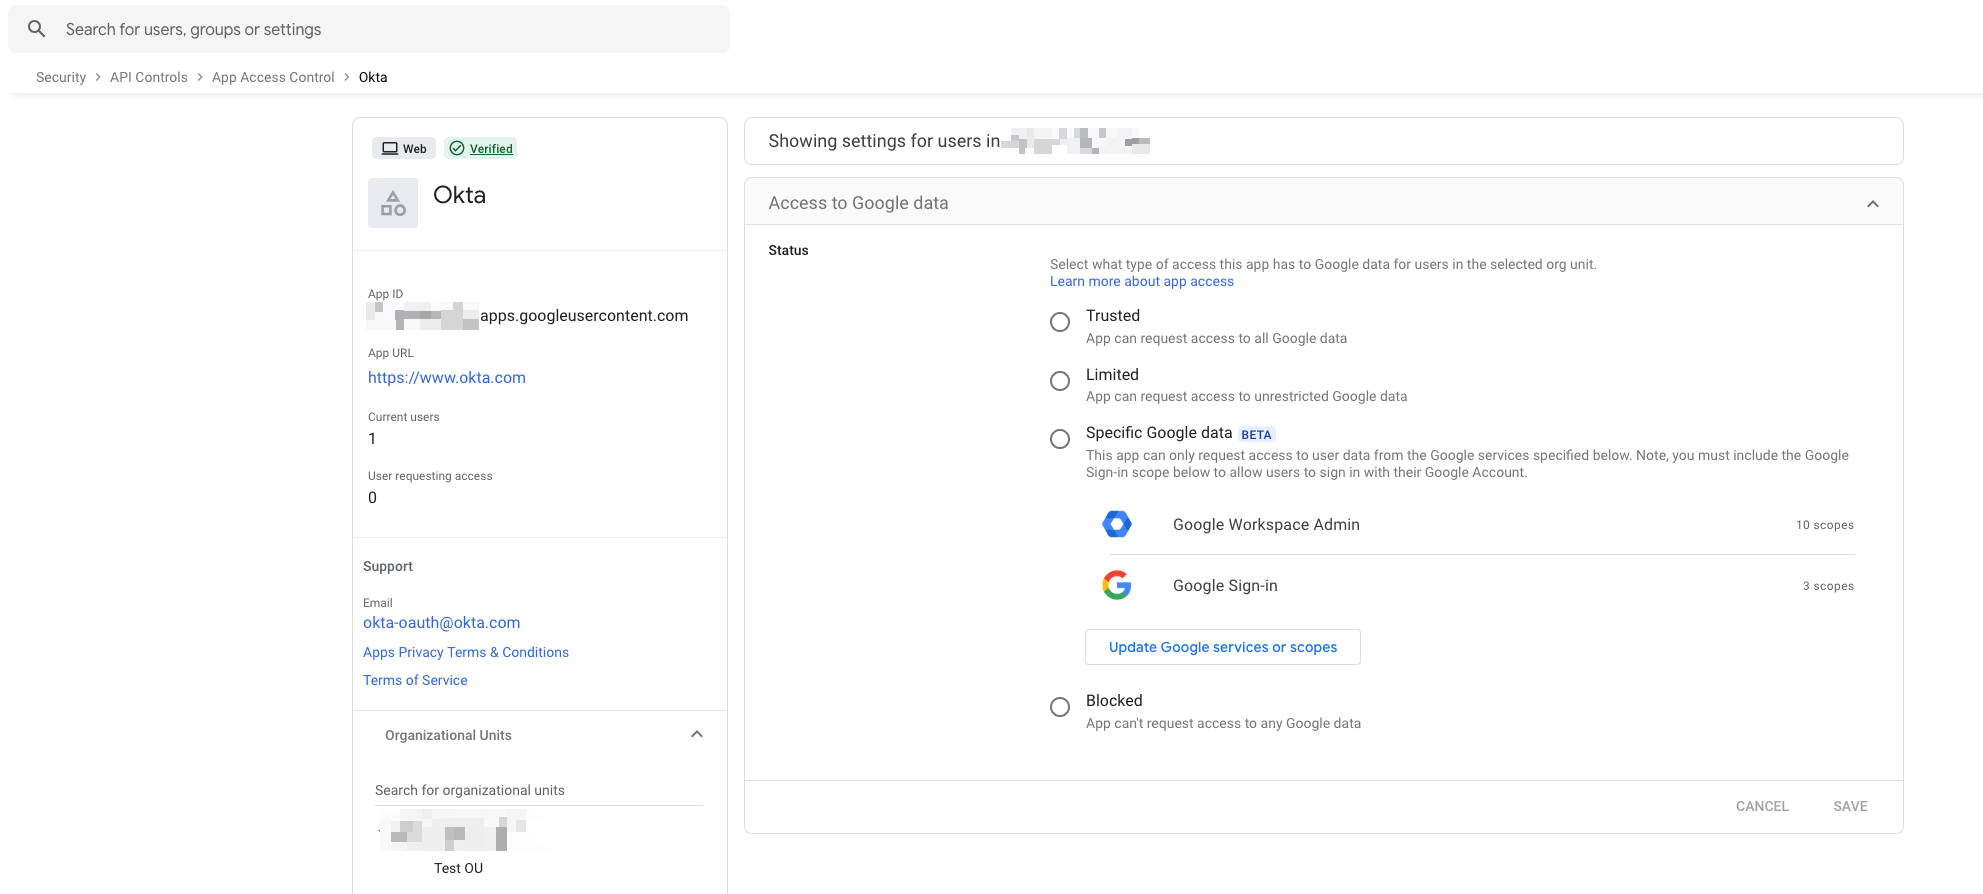Click the 3 scopes count
Screen dimensions: 1983x894
1828,586
